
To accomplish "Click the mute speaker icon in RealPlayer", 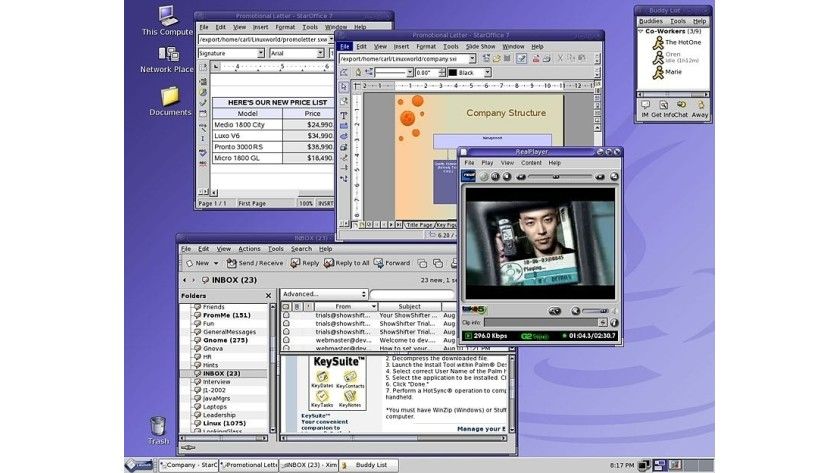I will pos(575,311).
